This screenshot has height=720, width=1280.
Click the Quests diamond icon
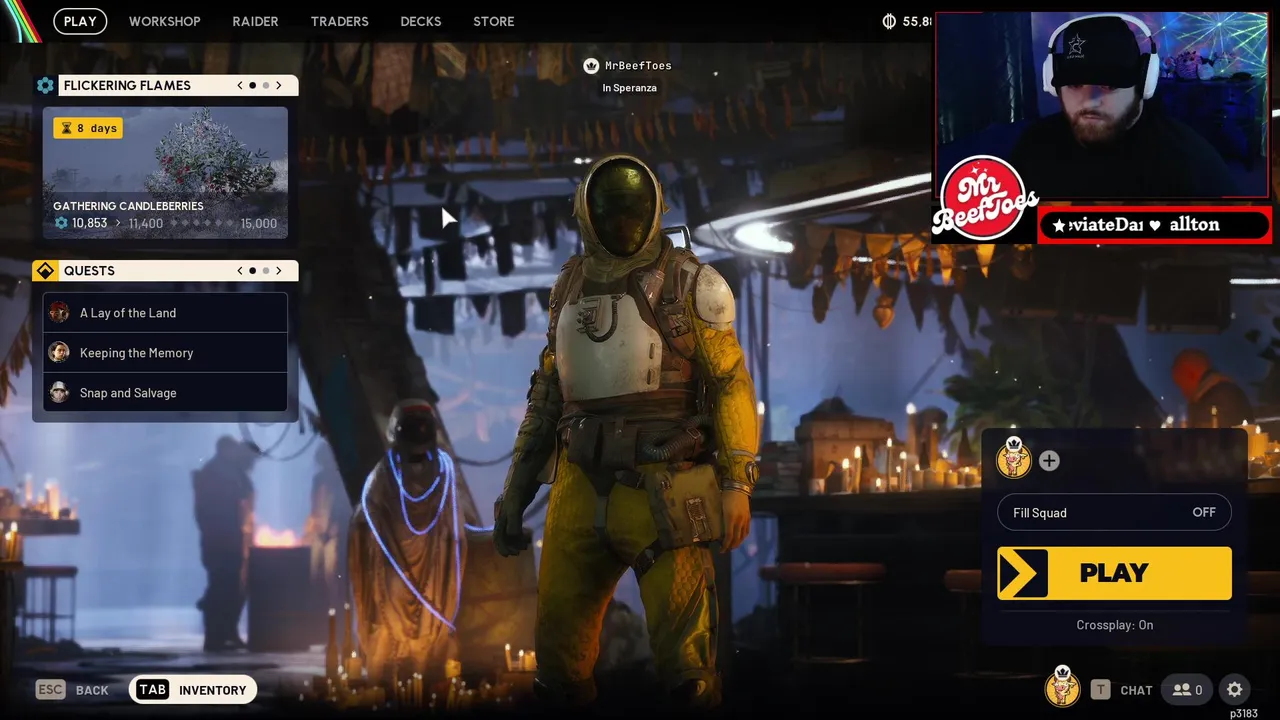45,271
